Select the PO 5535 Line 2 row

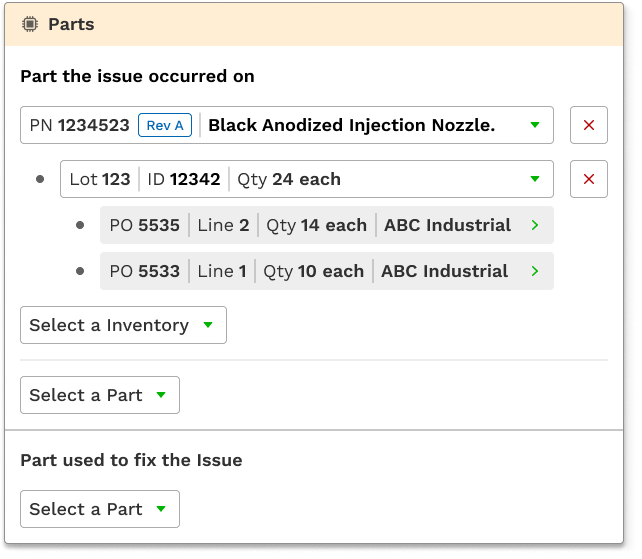(220, 225)
